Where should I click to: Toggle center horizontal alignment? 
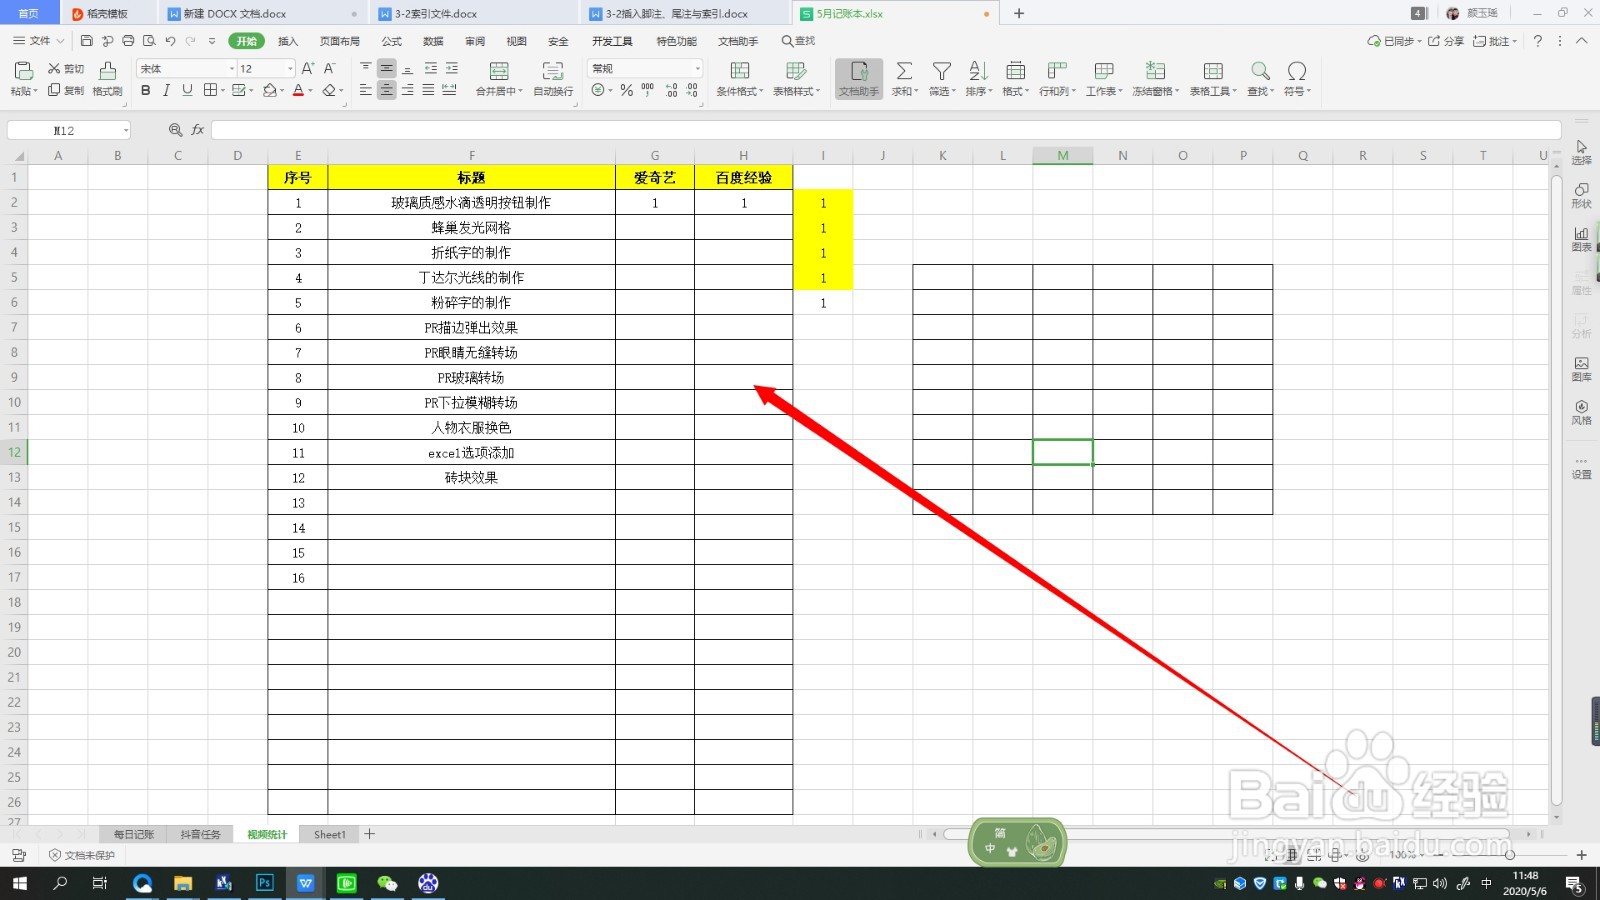coord(386,90)
